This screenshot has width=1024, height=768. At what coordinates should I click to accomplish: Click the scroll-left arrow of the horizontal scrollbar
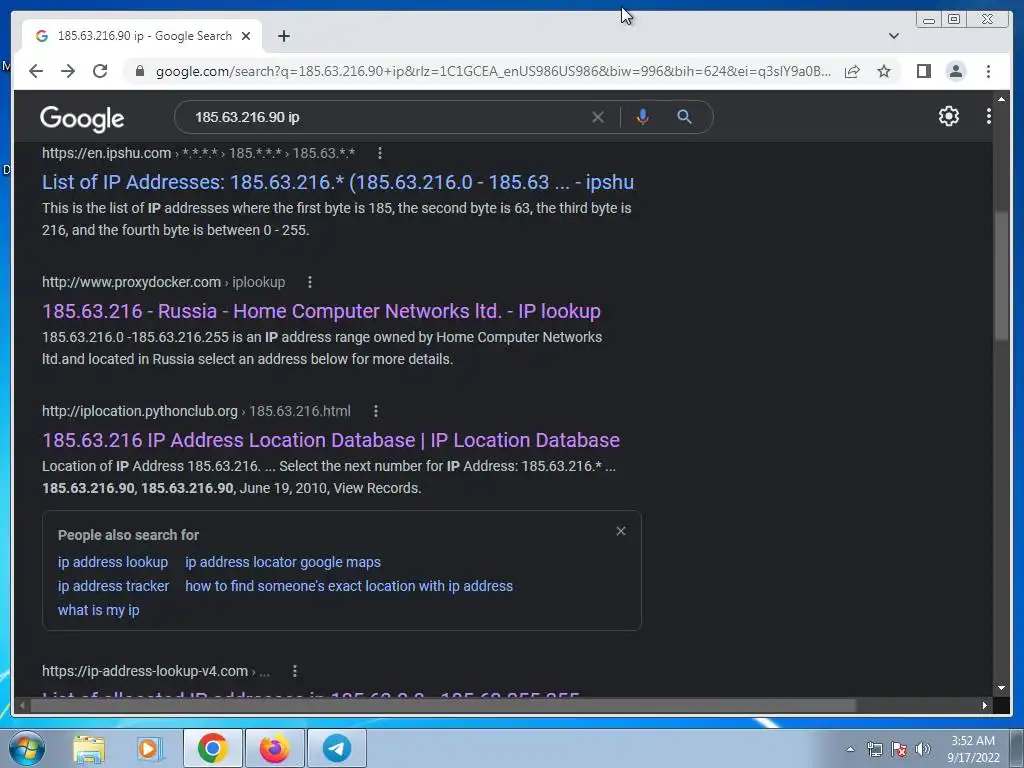click(x=22, y=705)
